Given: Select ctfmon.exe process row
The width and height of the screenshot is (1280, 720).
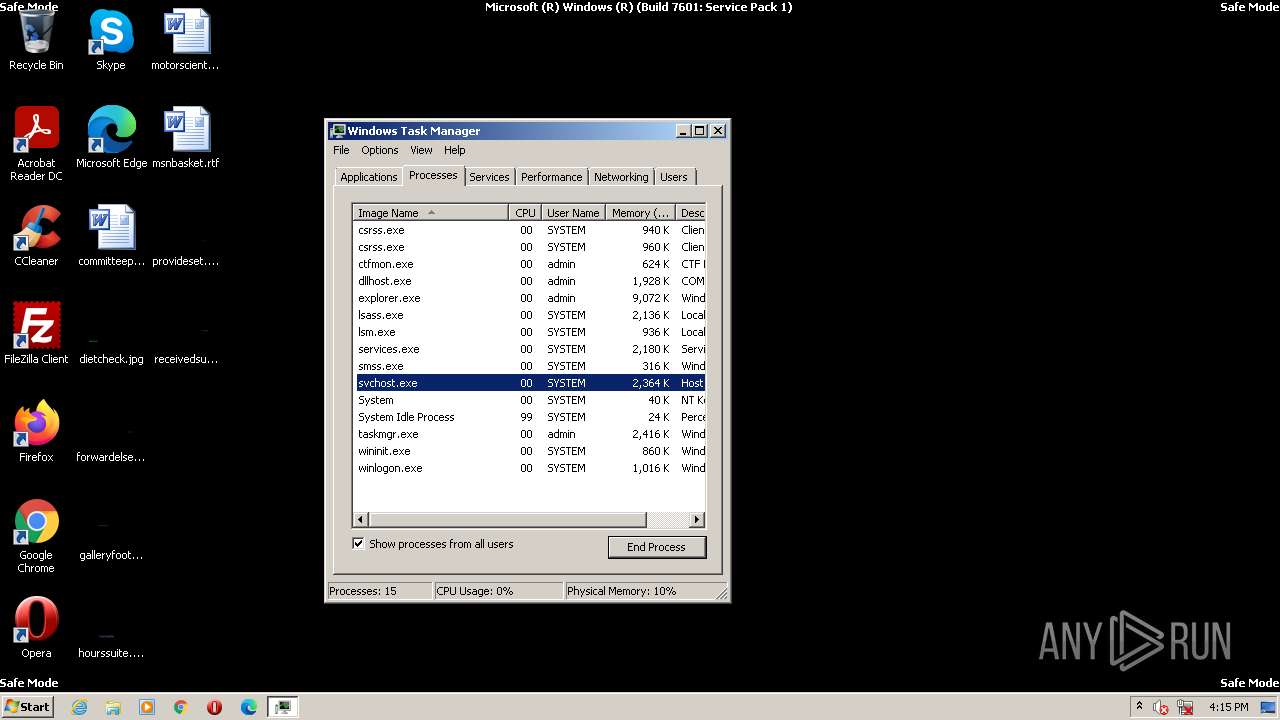Looking at the screenshot, I should click(530, 264).
